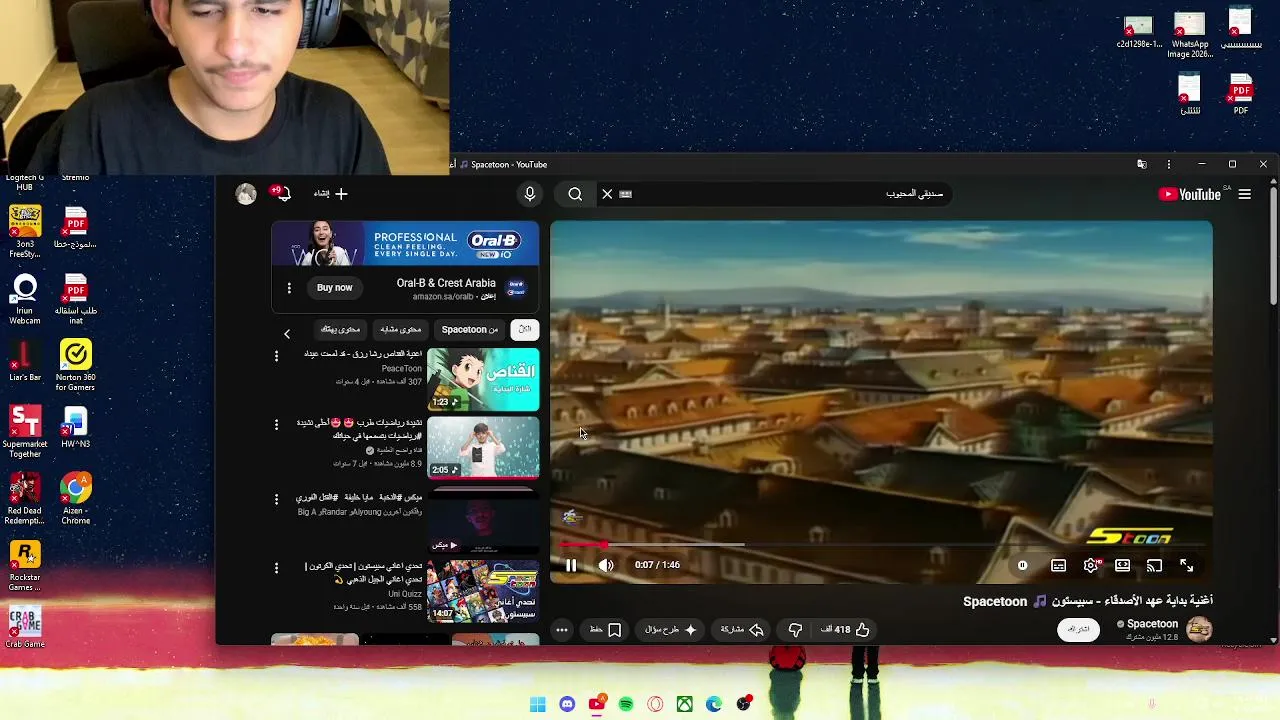This screenshot has width=1280, height=720.
Task: Open the Spacetoon channel name link
Action: pyautogui.click(x=1152, y=624)
